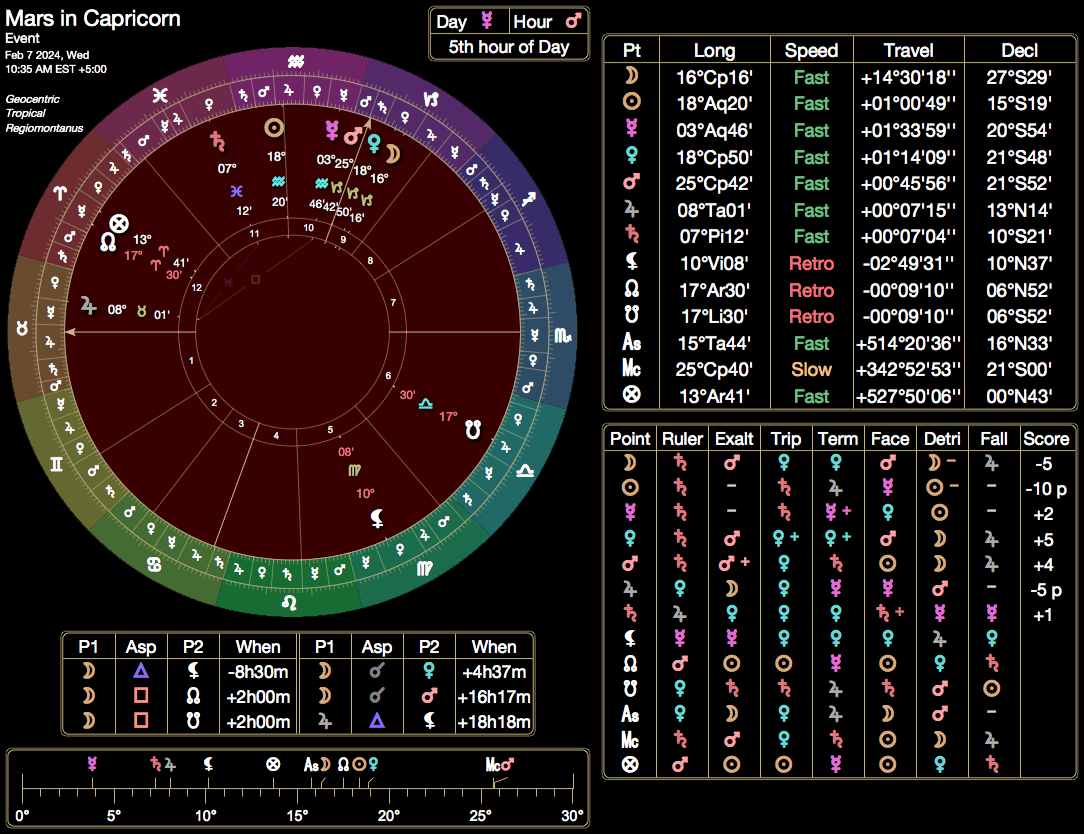Screen dimensions: 1084x834
Task: Click the Mc row's Slow speed value
Action: click(x=811, y=370)
